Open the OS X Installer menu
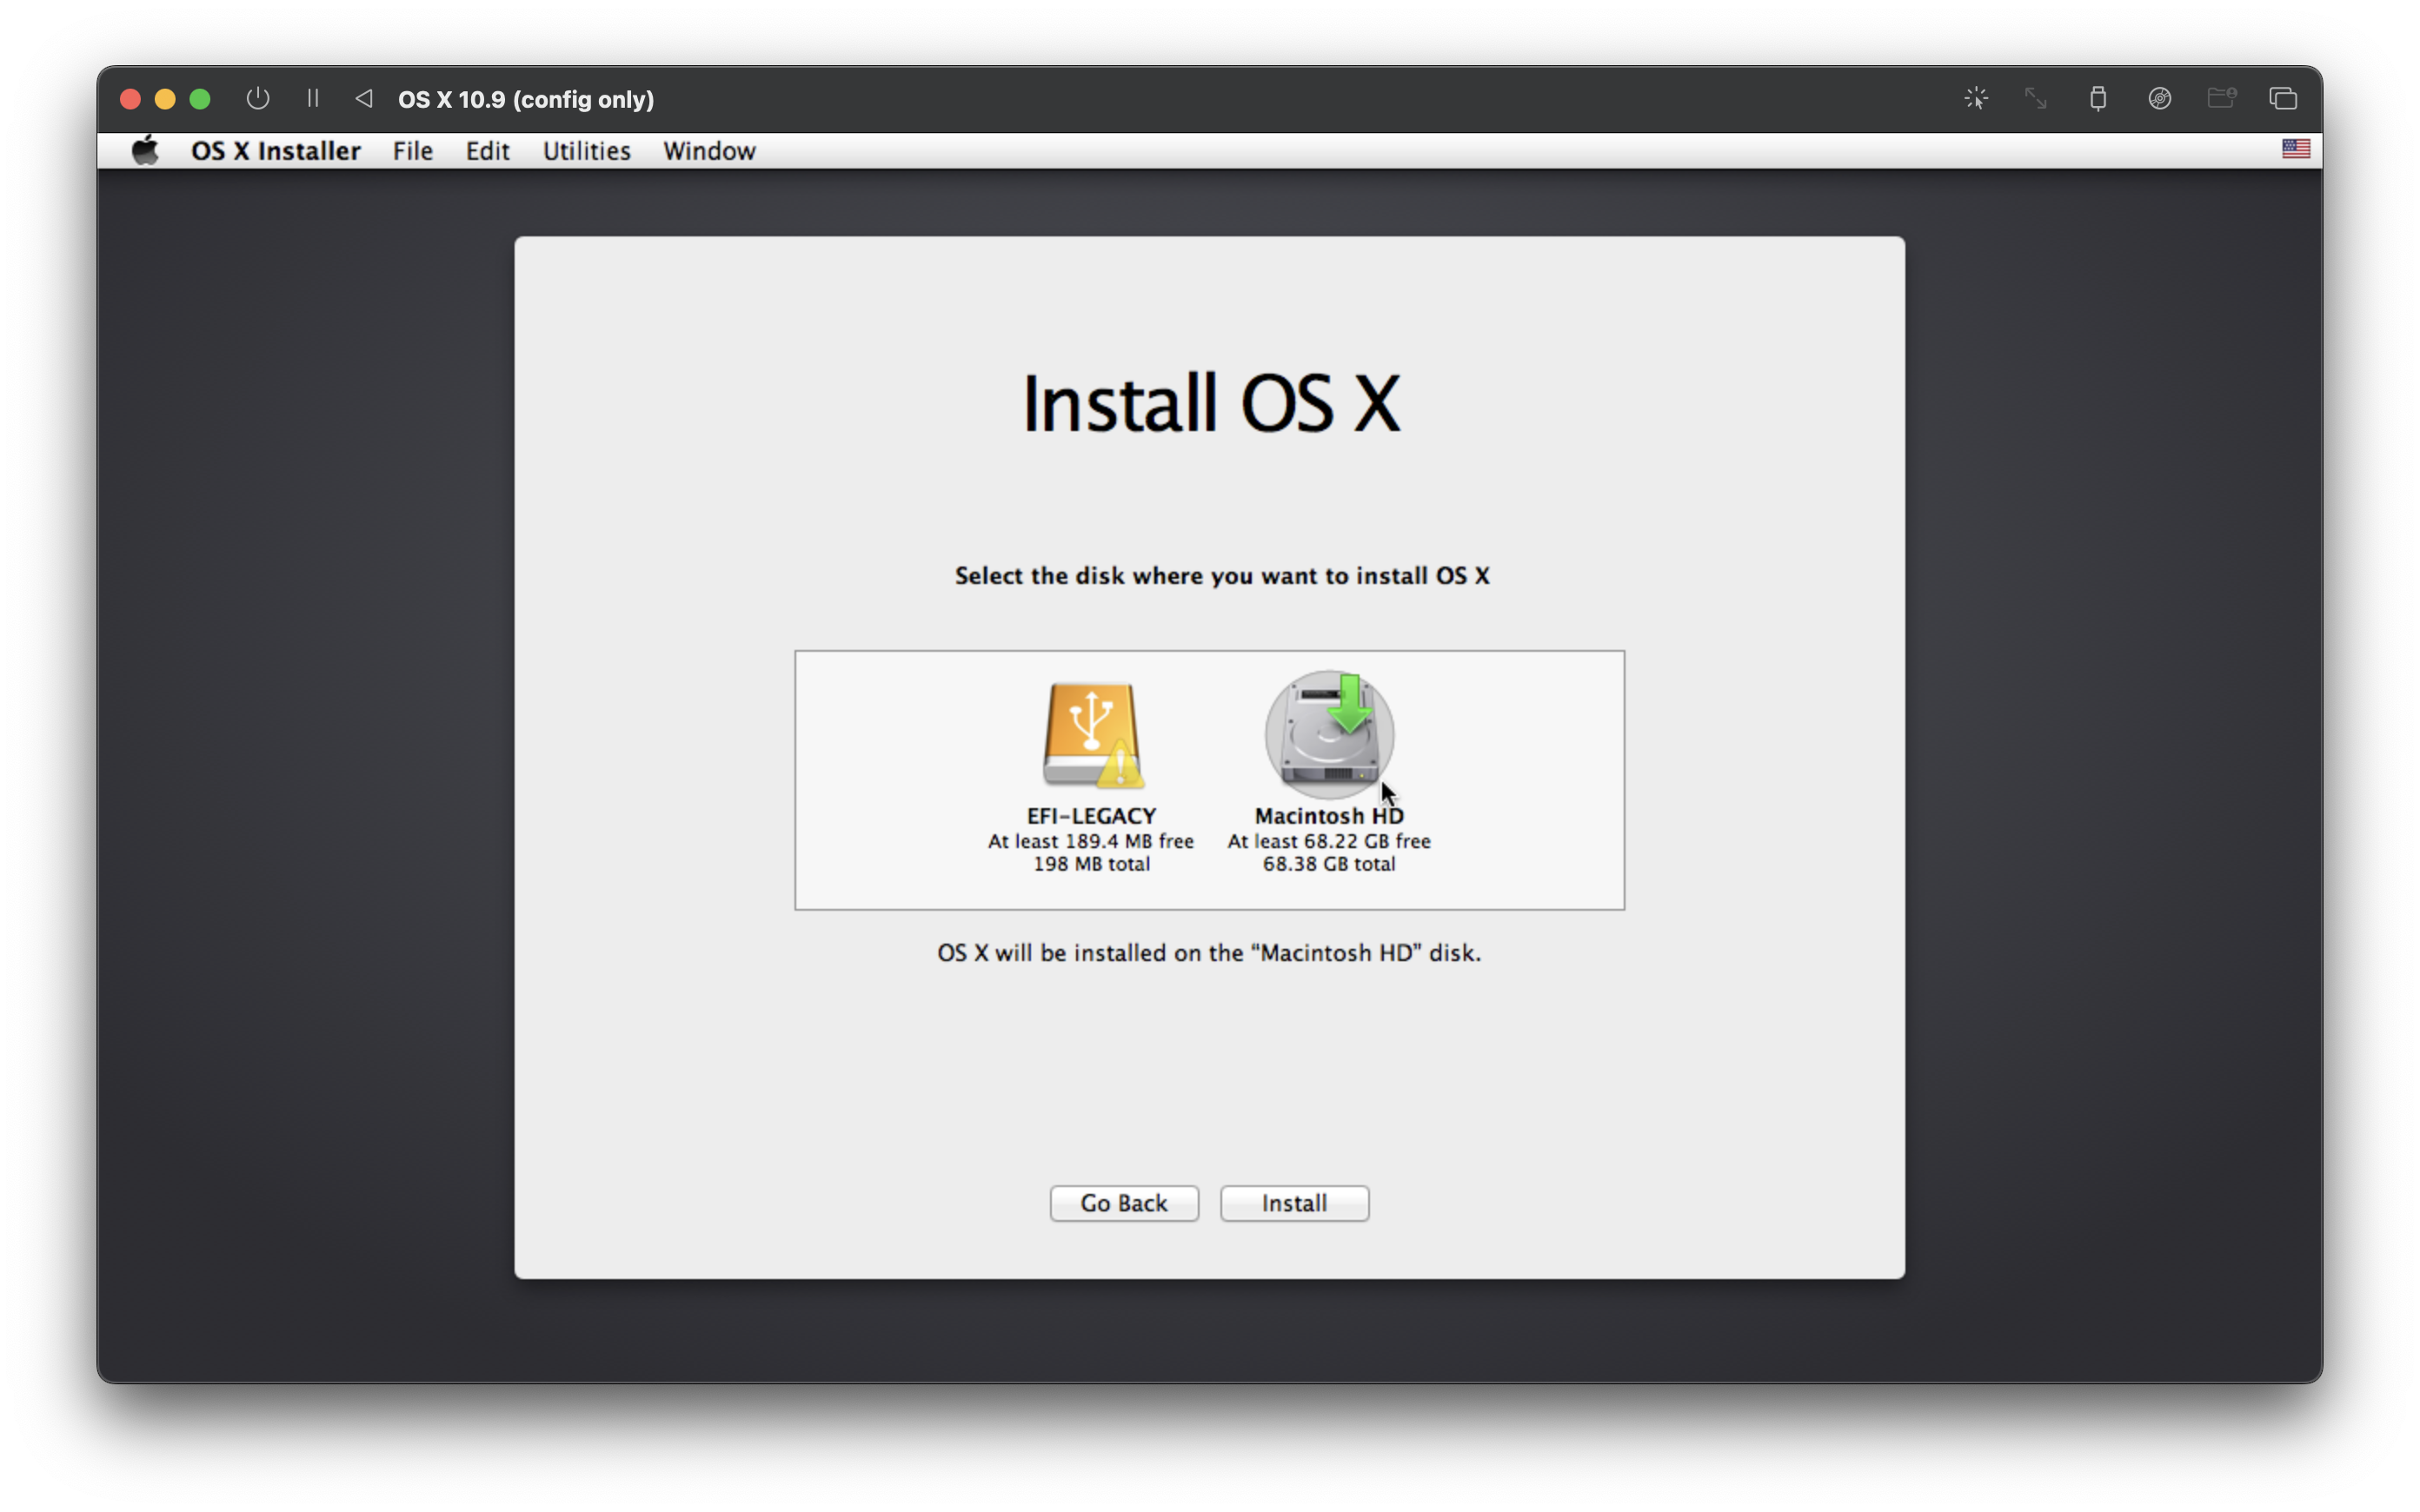Screen dimensions: 2420x1512 [x=275, y=151]
